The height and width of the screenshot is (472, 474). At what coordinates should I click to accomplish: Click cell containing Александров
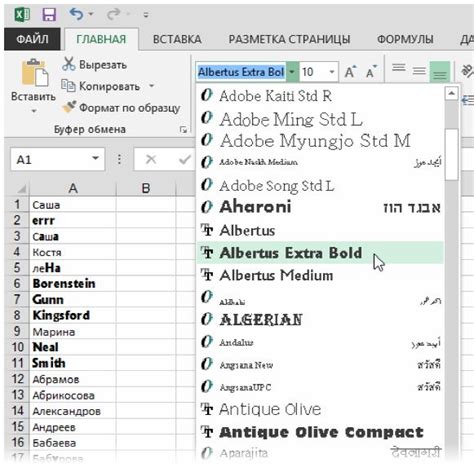pyautogui.click(x=73, y=411)
